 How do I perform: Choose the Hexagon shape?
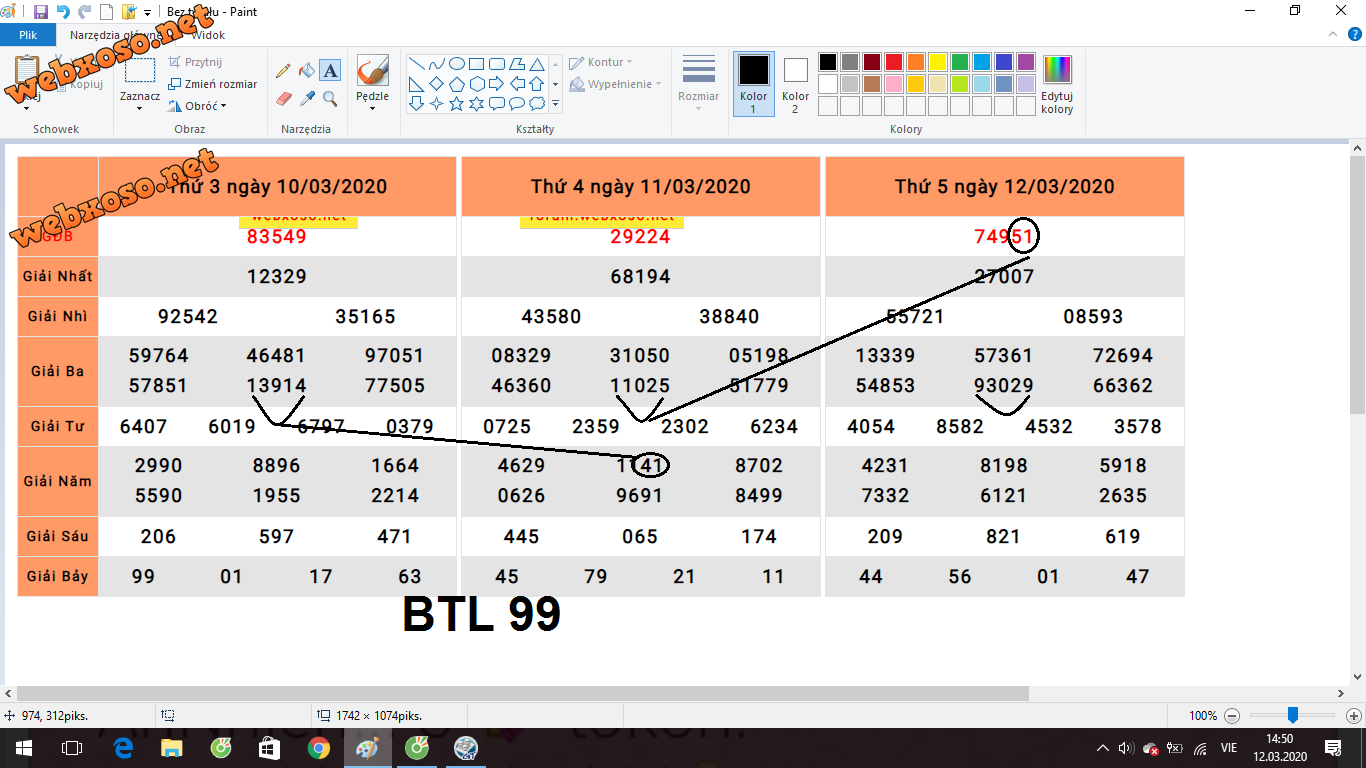[x=476, y=83]
